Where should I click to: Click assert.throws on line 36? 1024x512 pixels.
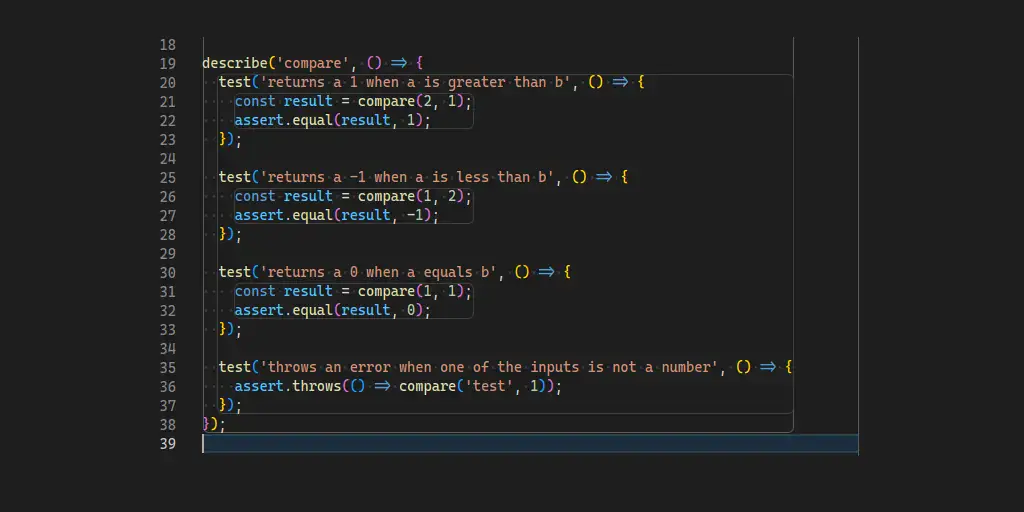coord(288,387)
